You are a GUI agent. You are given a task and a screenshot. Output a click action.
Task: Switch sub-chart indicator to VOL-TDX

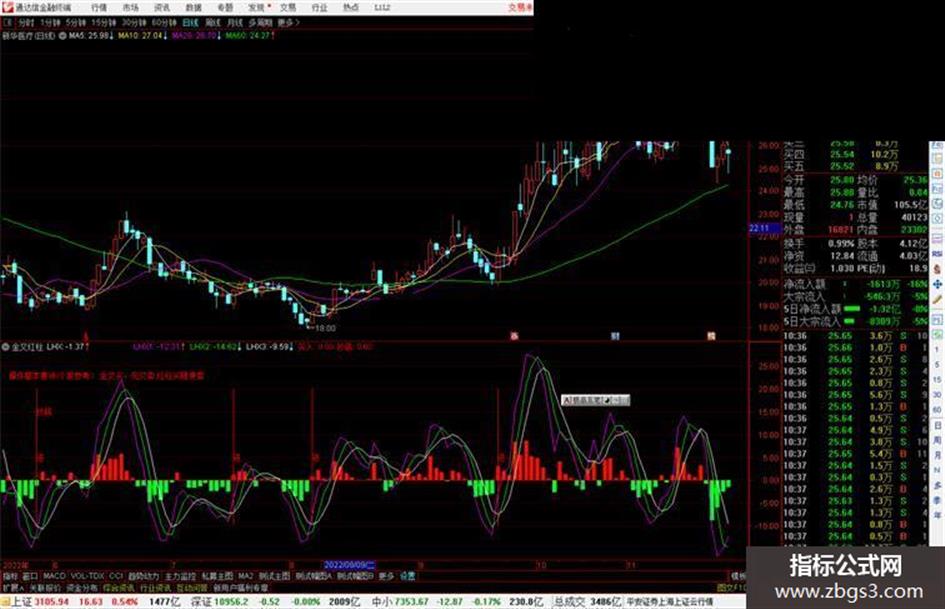87,576
